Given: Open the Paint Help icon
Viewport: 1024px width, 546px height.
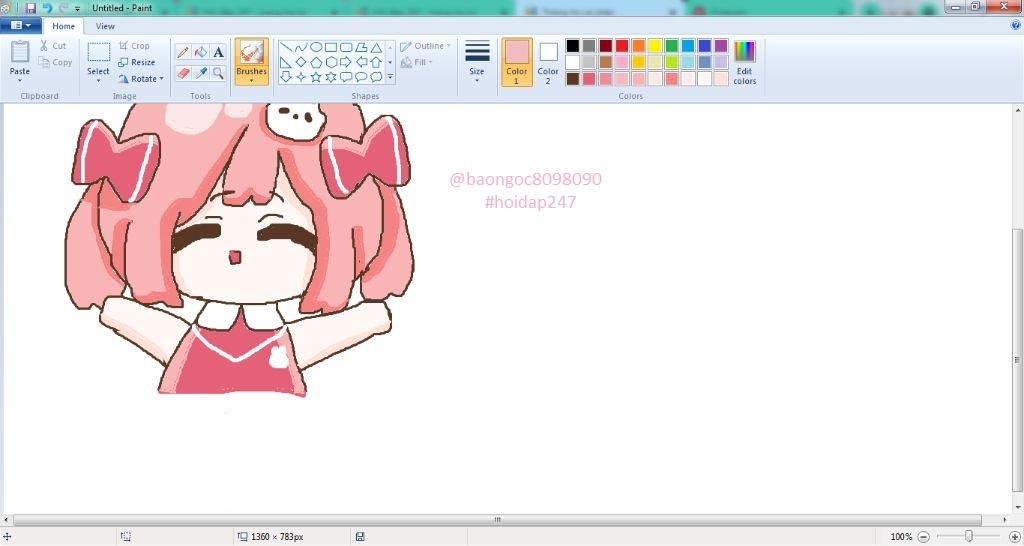Looking at the screenshot, I should (x=1016, y=26).
